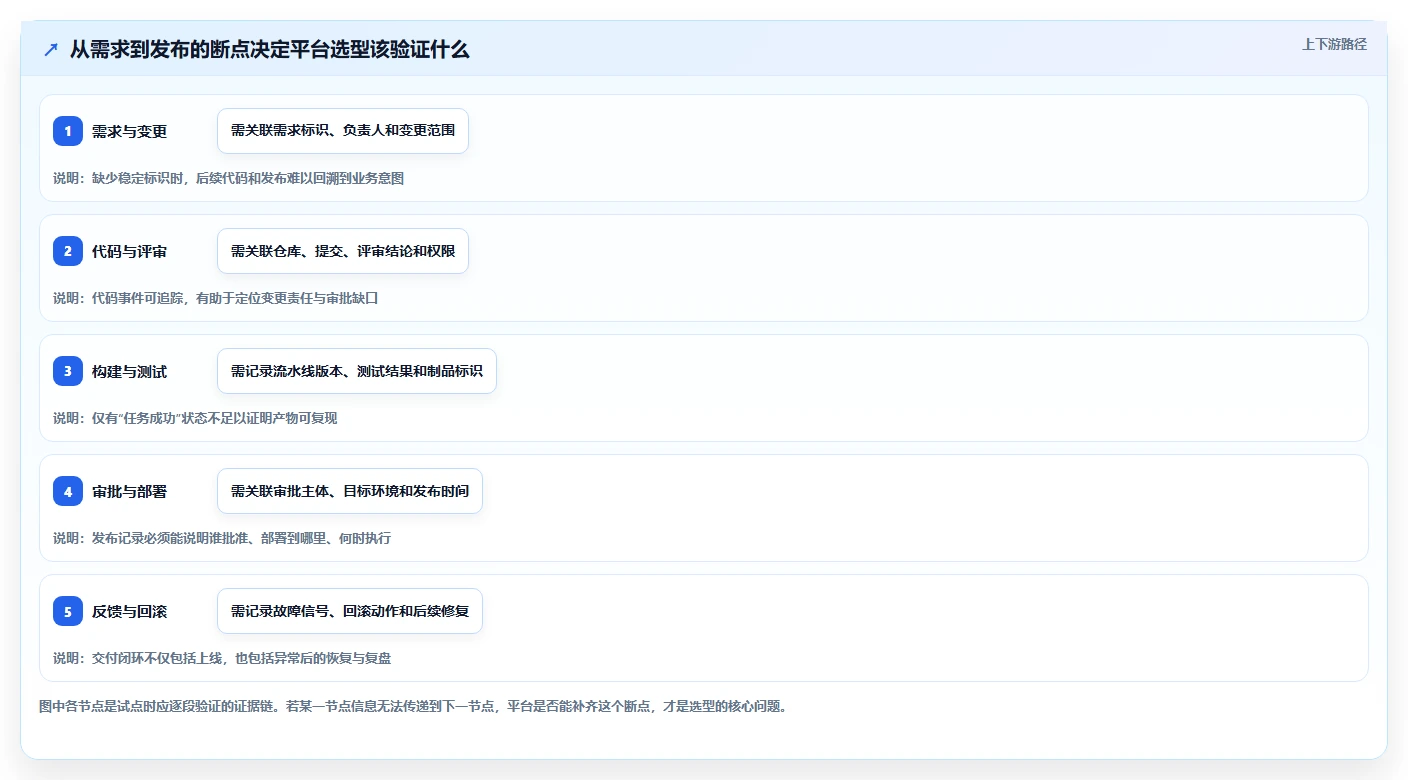Click the 需记录流水线版本、测试结果和制品标识 box

click(357, 371)
